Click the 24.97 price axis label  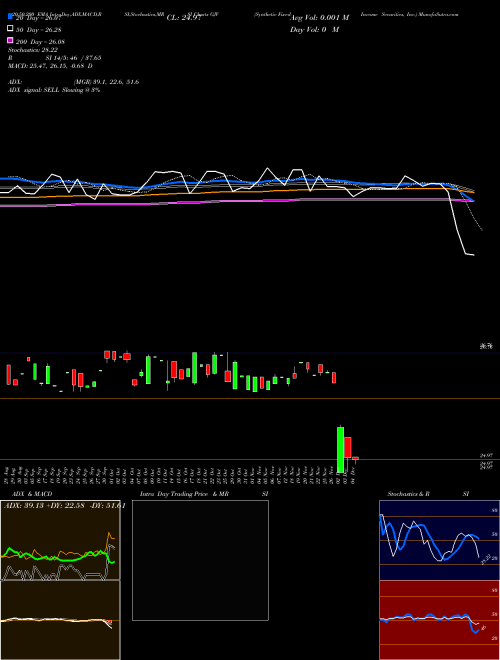point(486,455)
